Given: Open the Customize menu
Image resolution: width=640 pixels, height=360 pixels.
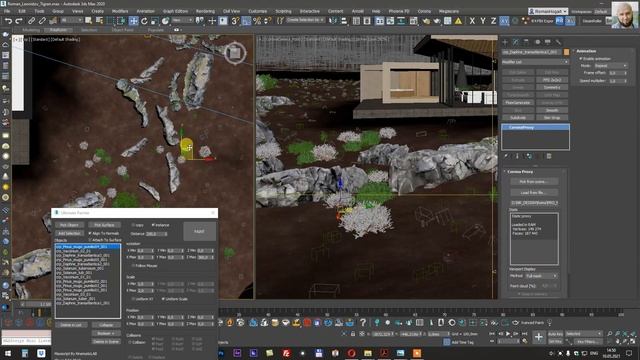Looking at the screenshot, I should click(x=258, y=11).
